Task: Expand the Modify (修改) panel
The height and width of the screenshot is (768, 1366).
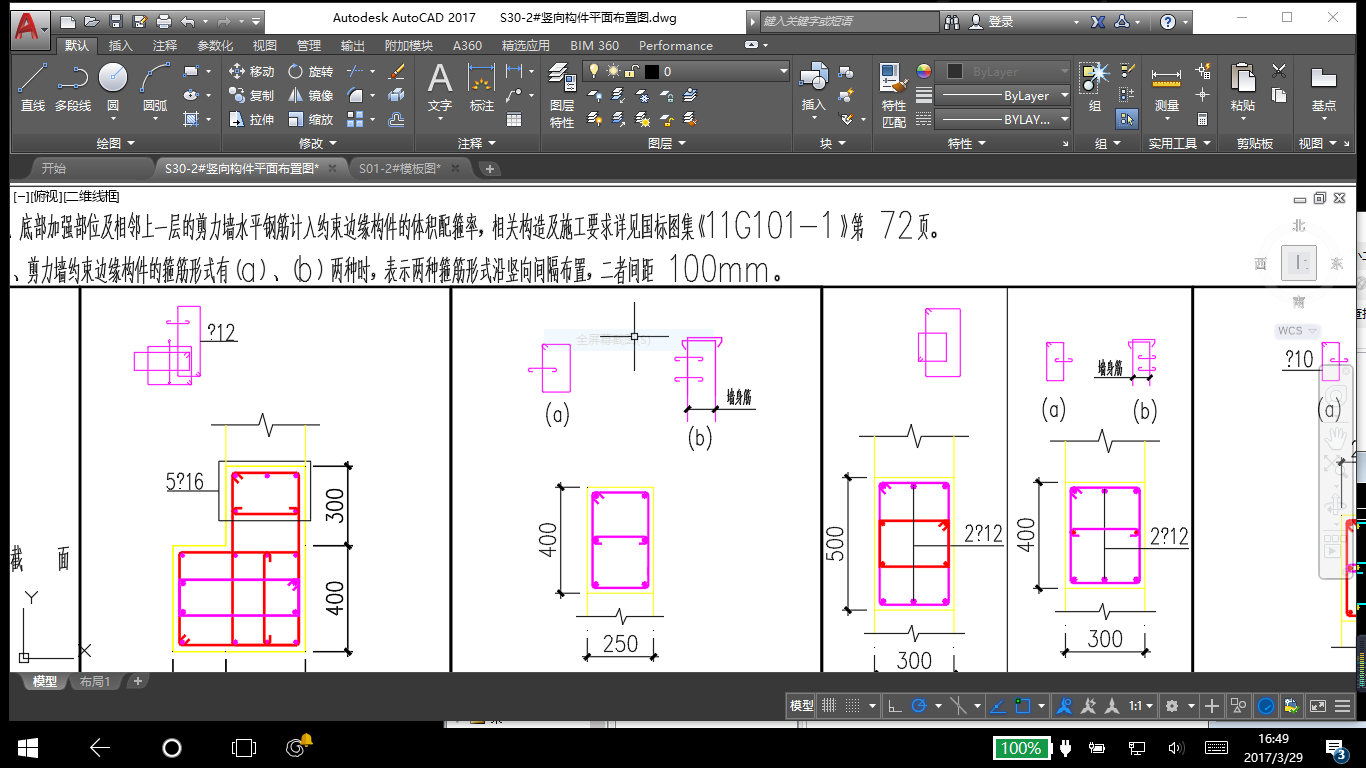Action: [318, 143]
